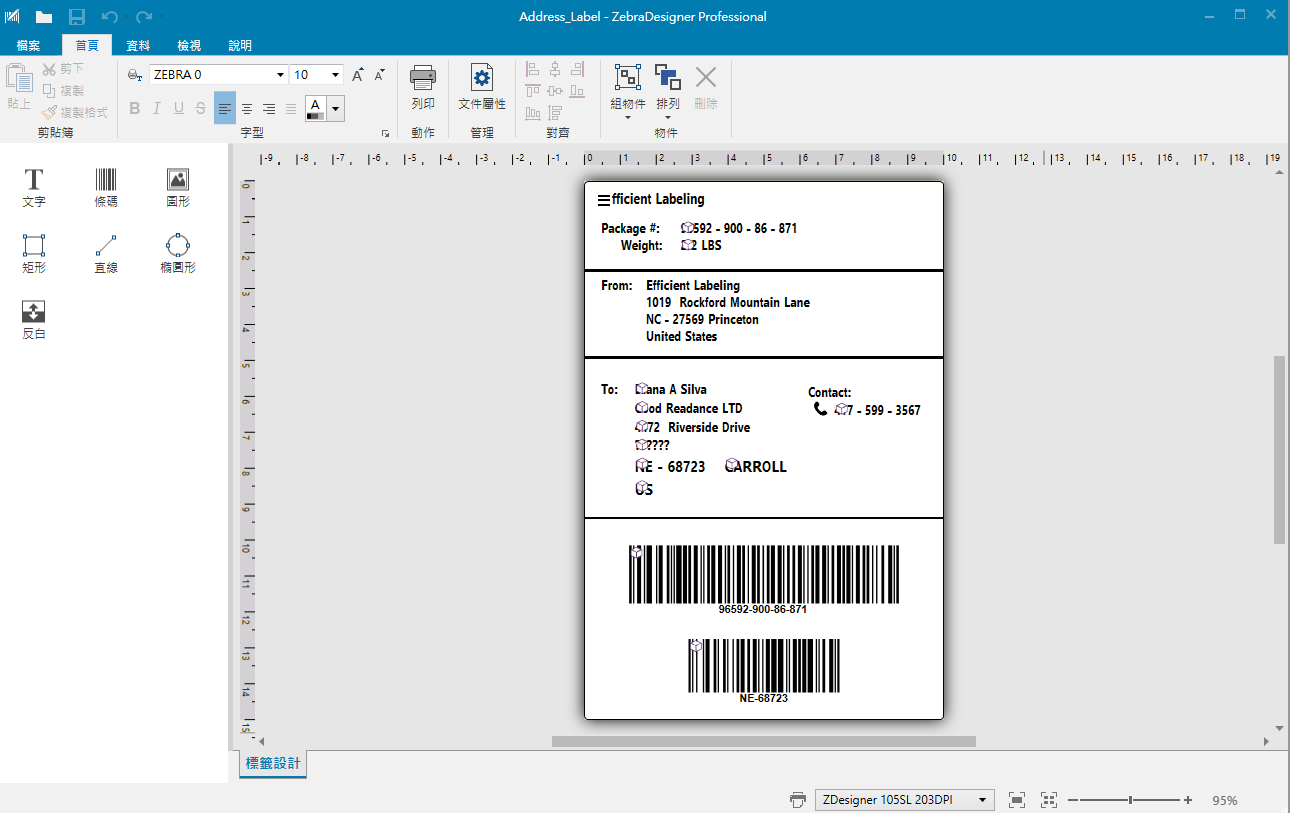Click the 貼上 paste icon
This screenshot has width=1290, height=813.
[19, 88]
